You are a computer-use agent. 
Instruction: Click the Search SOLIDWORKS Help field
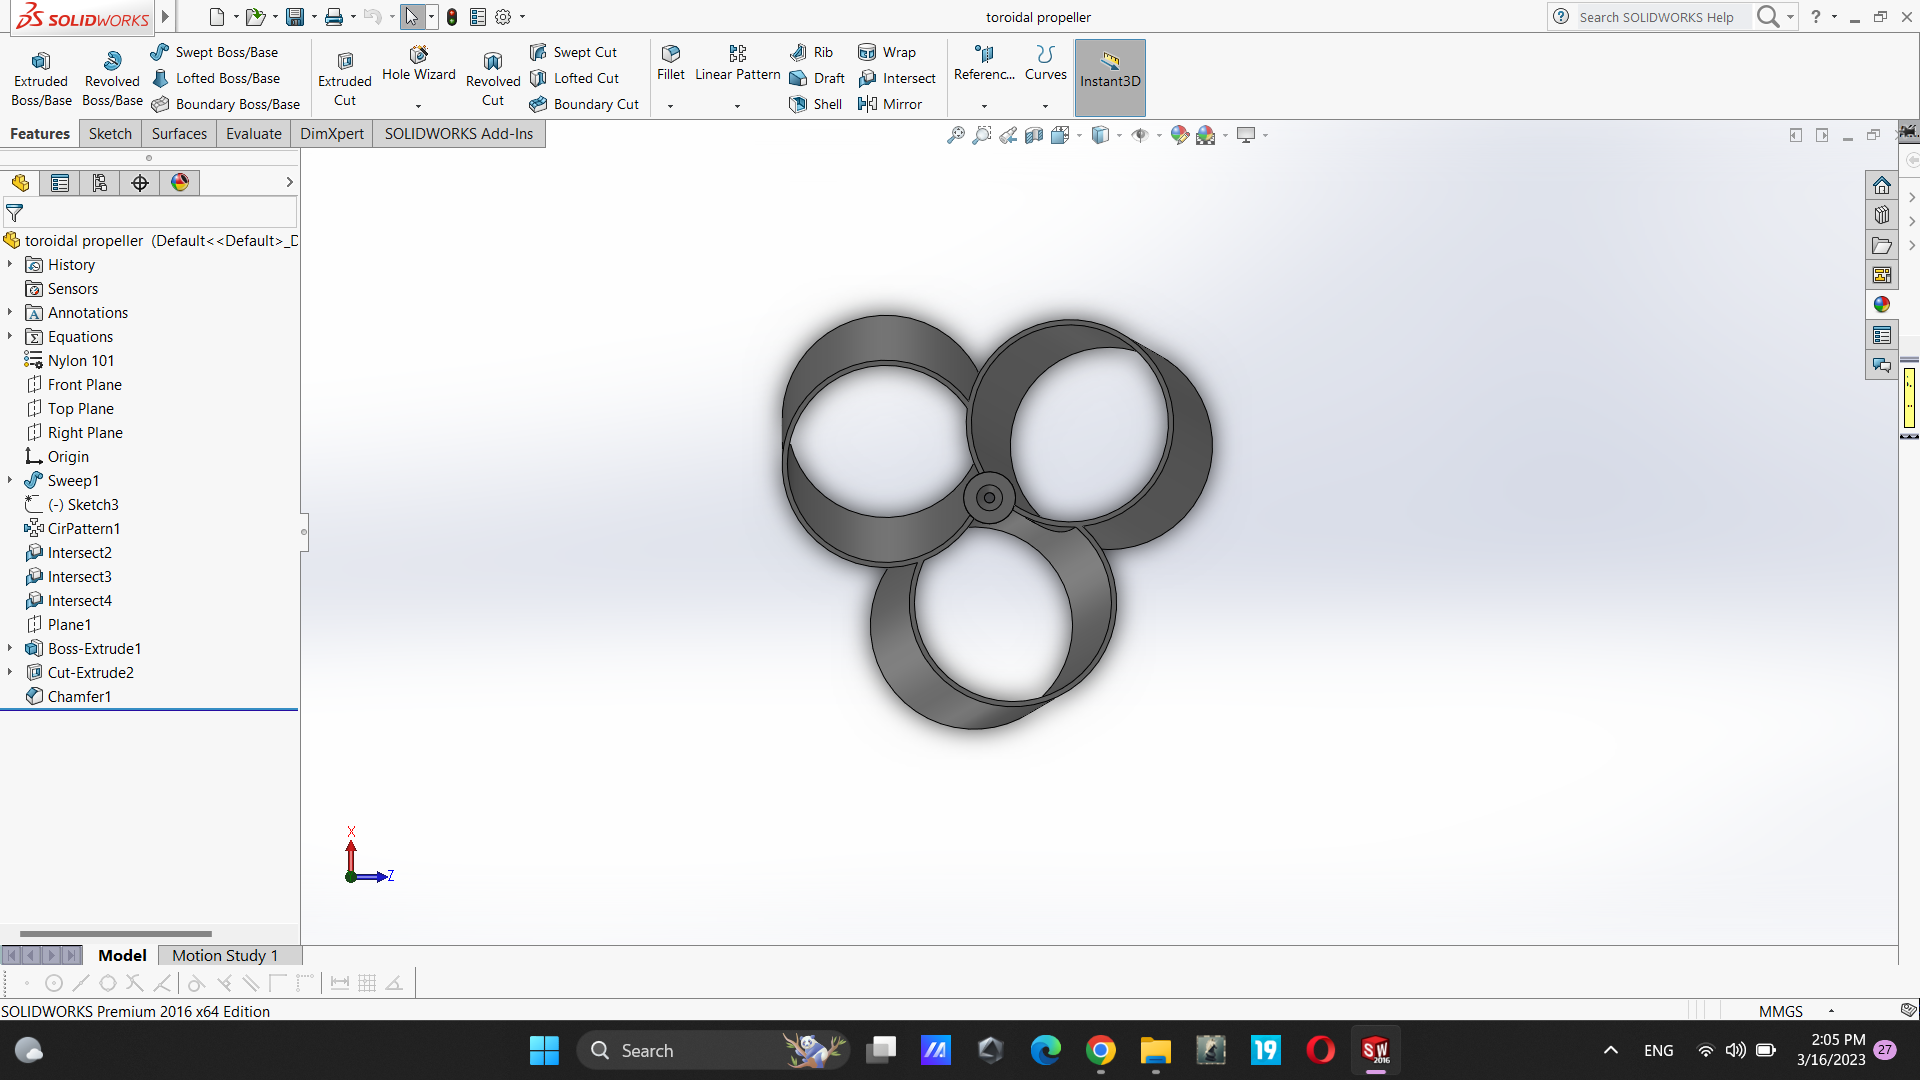pyautogui.click(x=1656, y=17)
